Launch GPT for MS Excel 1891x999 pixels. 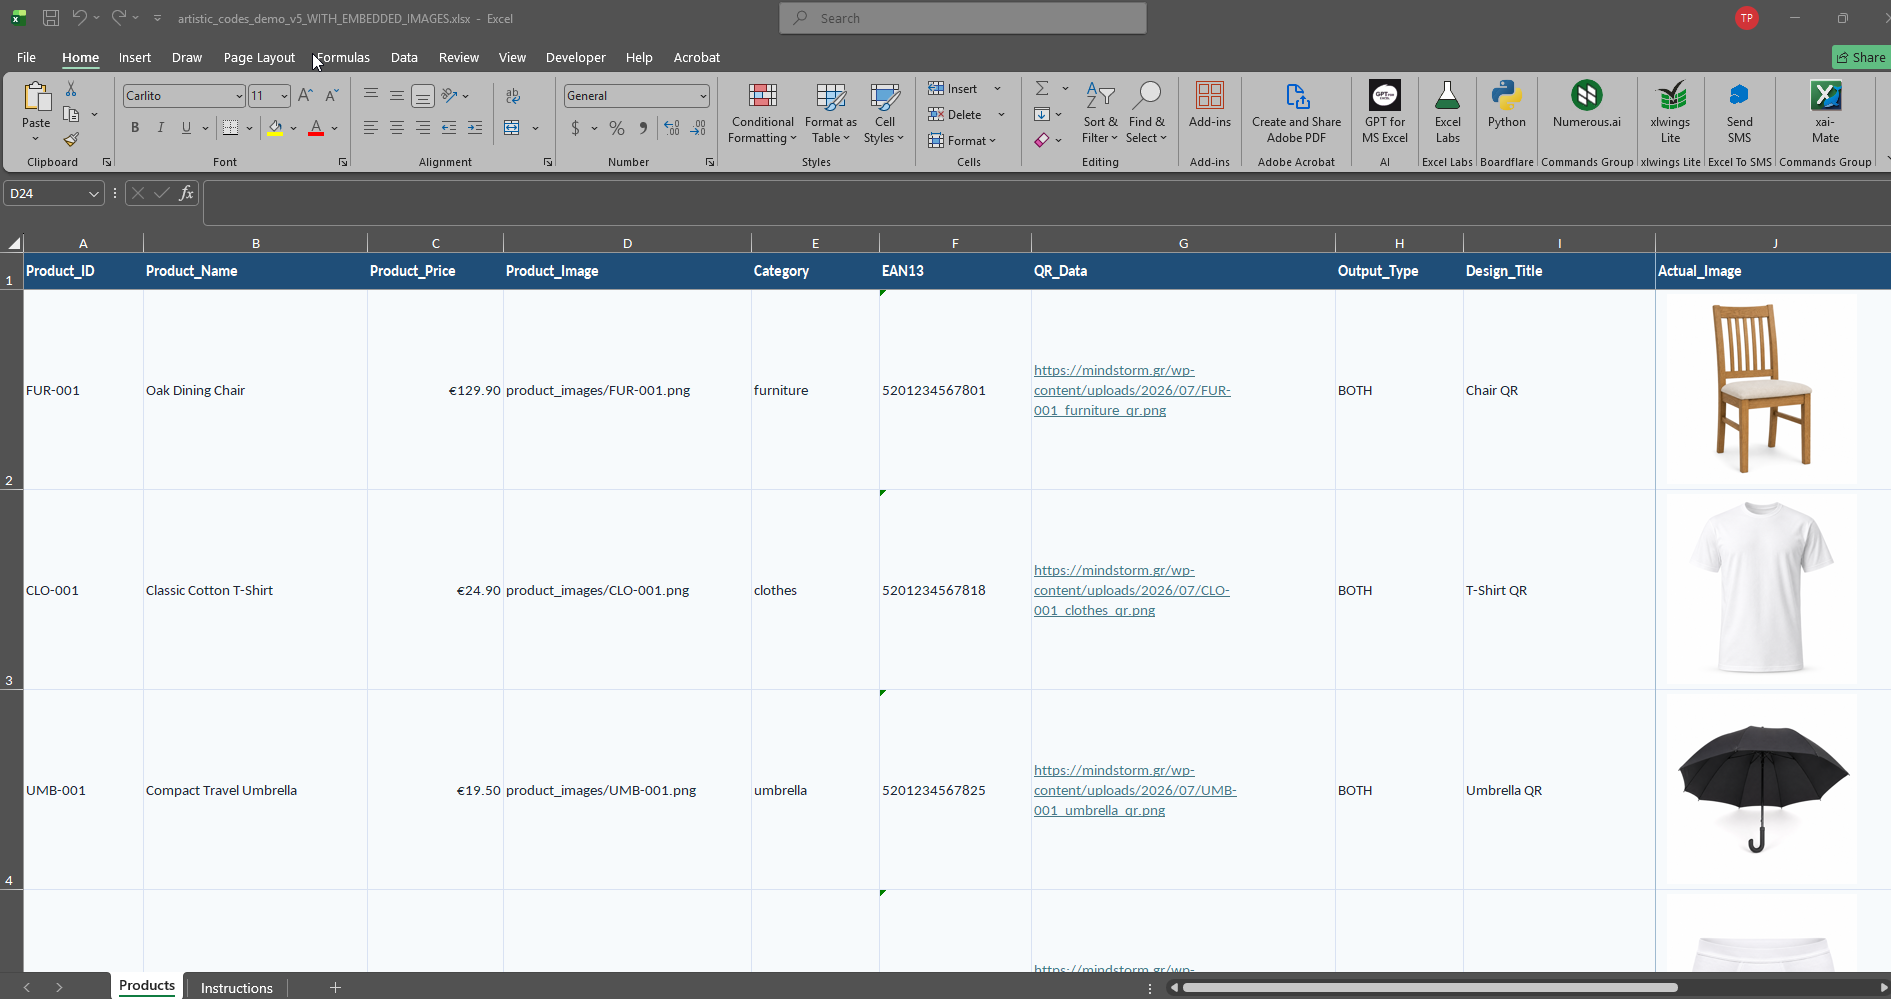tap(1385, 113)
